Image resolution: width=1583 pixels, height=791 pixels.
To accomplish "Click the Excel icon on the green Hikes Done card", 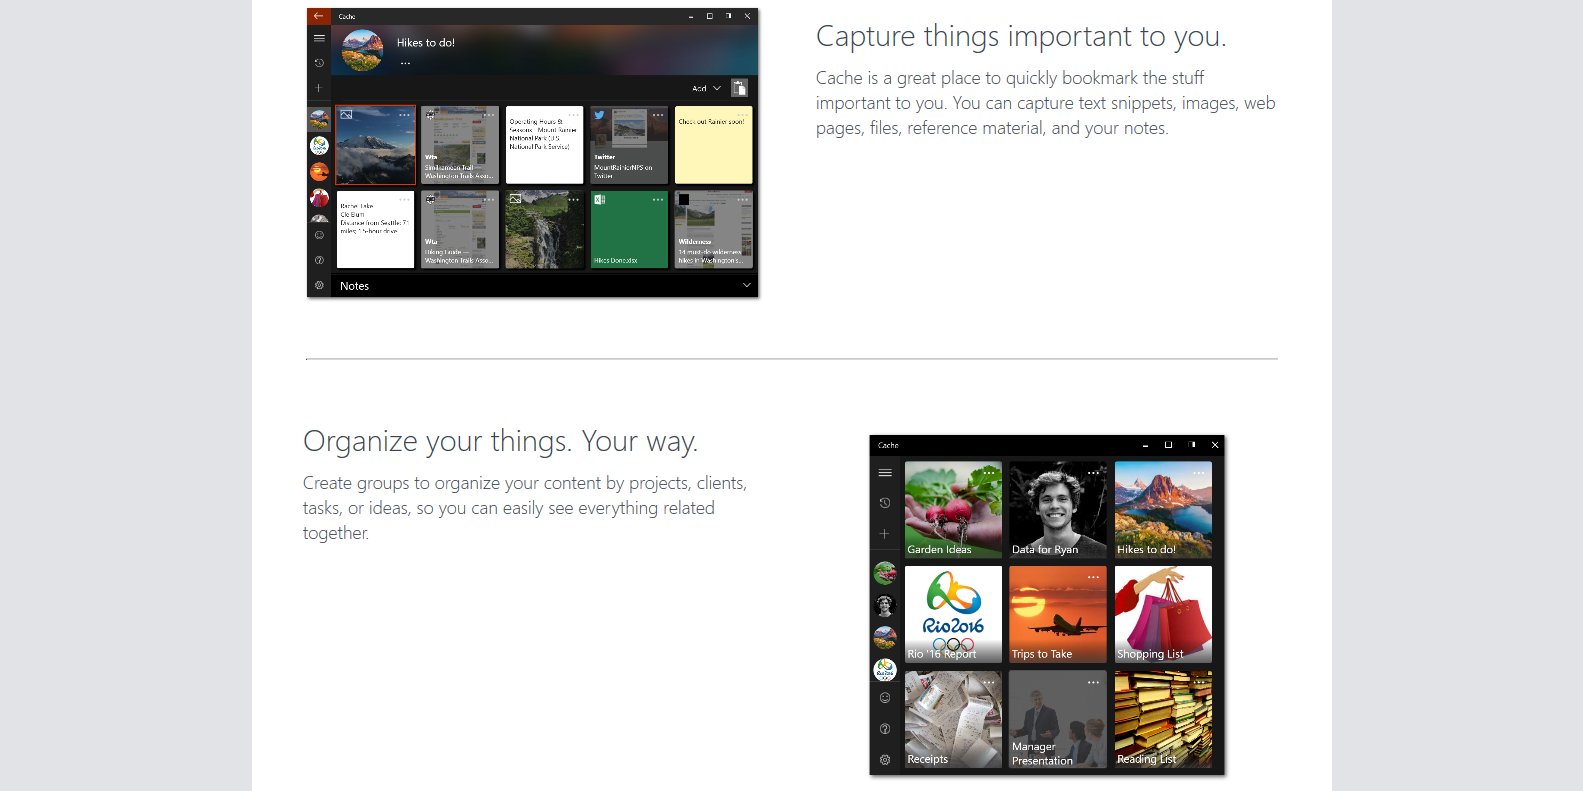I will tap(599, 200).
